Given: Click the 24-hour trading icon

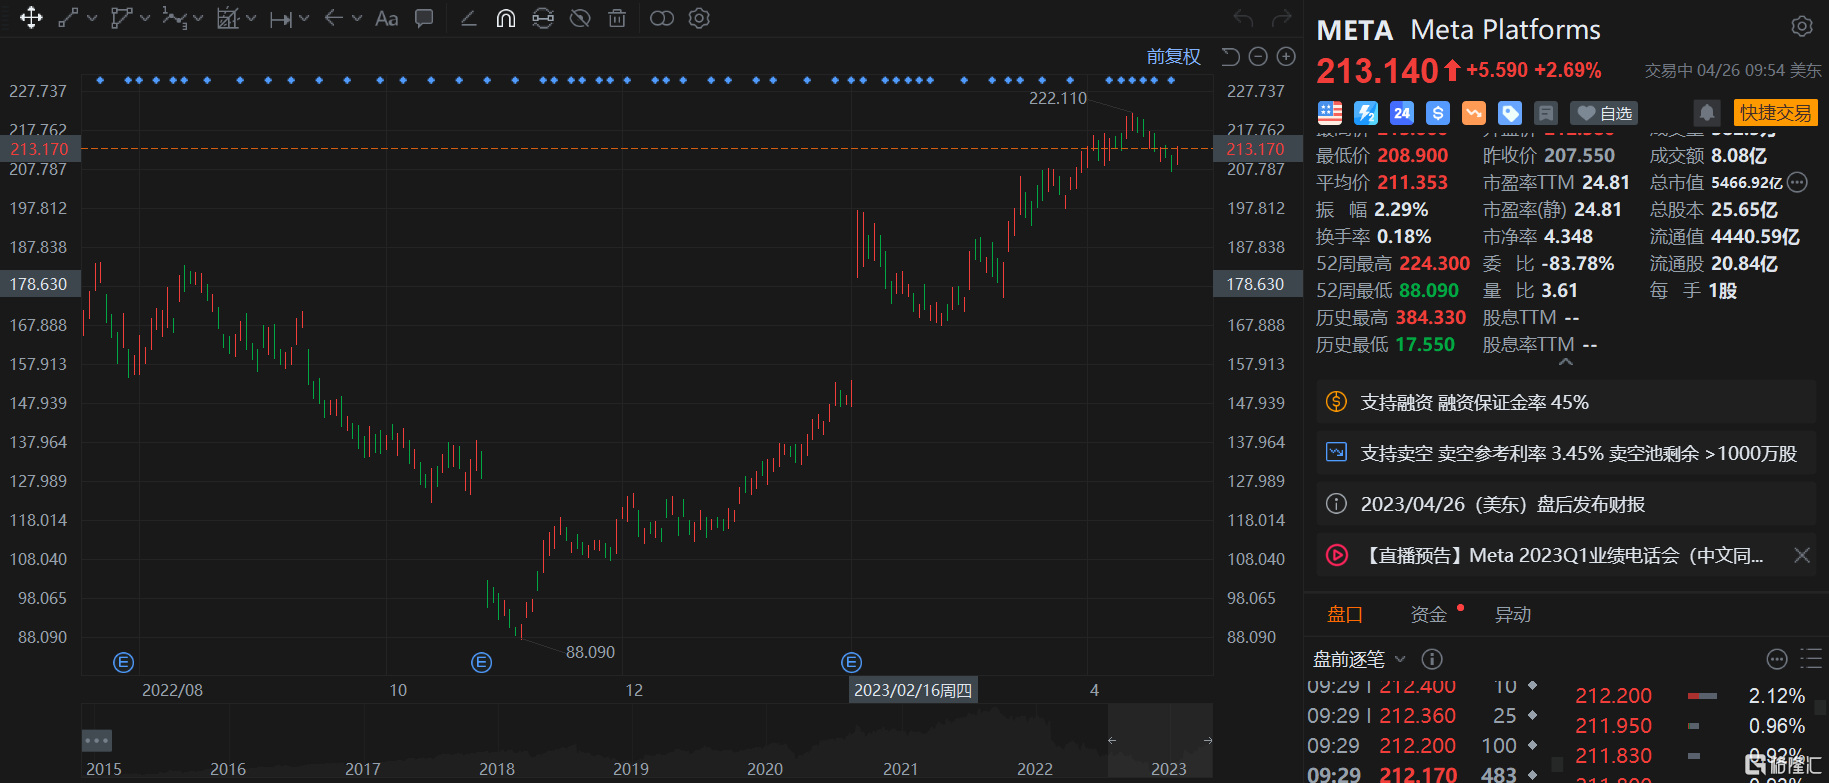Looking at the screenshot, I should [x=1402, y=113].
